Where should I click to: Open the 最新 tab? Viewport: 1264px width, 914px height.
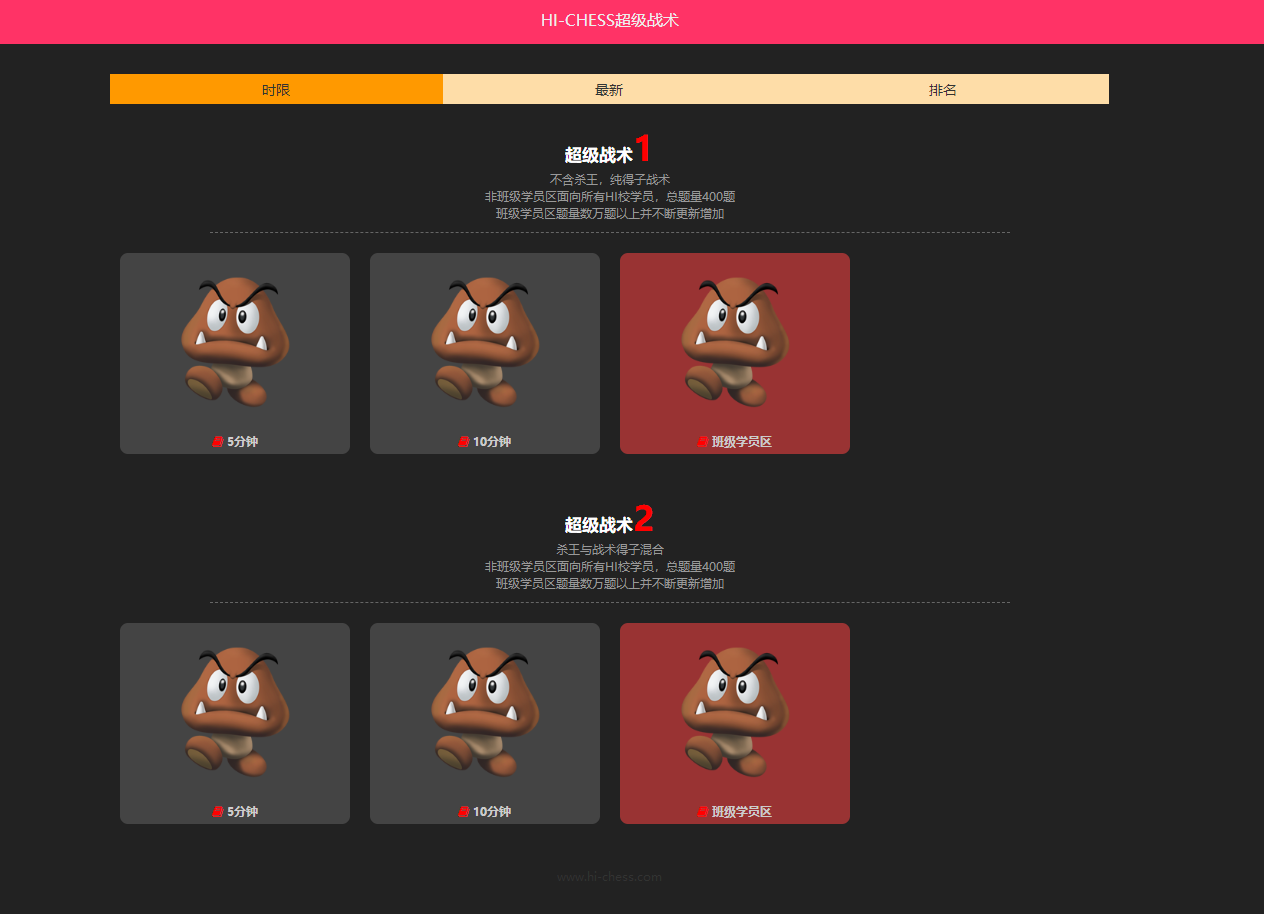(609, 89)
